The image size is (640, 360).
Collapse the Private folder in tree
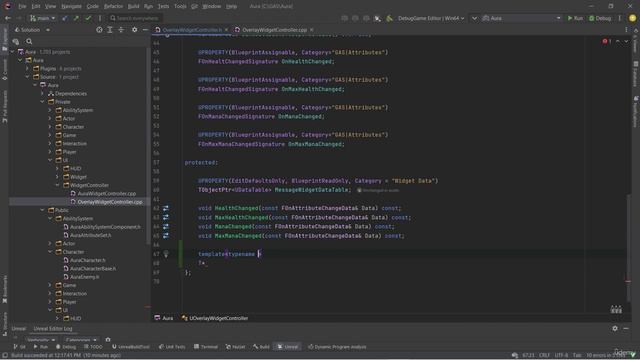click(x=42, y=102)
